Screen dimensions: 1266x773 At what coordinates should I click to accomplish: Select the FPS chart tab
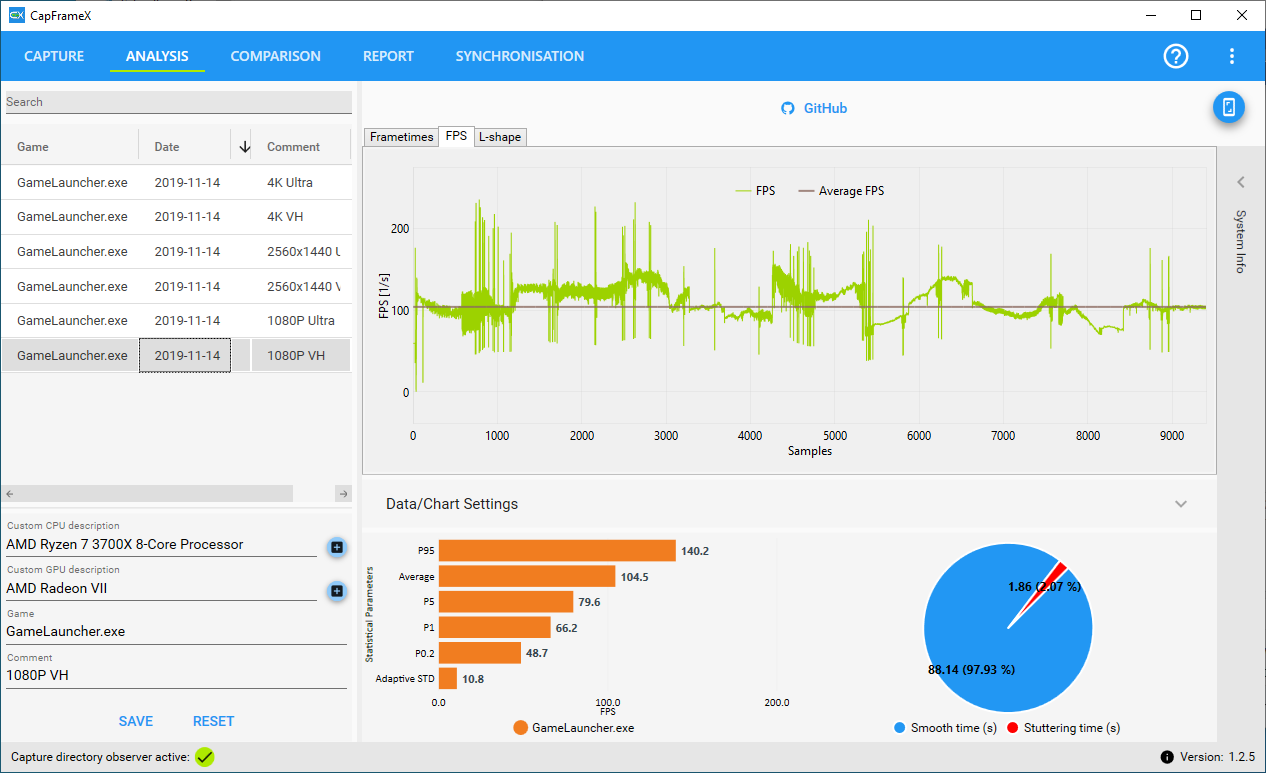(x=456, y=136)
